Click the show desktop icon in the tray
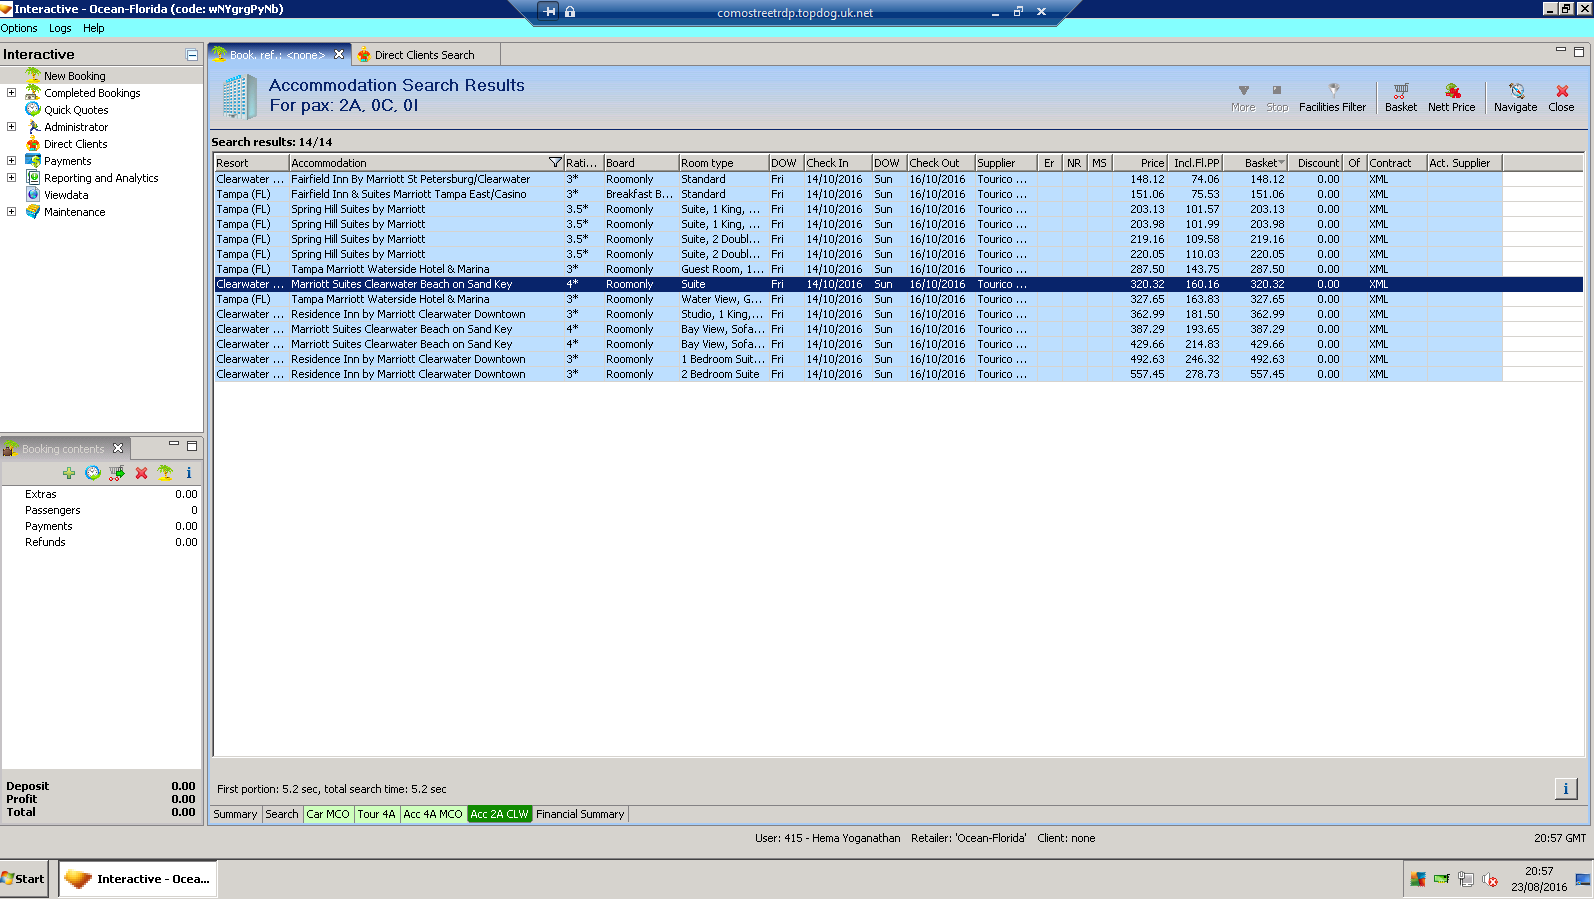The image size is (1594, 899). click(x=1583, y=879)
